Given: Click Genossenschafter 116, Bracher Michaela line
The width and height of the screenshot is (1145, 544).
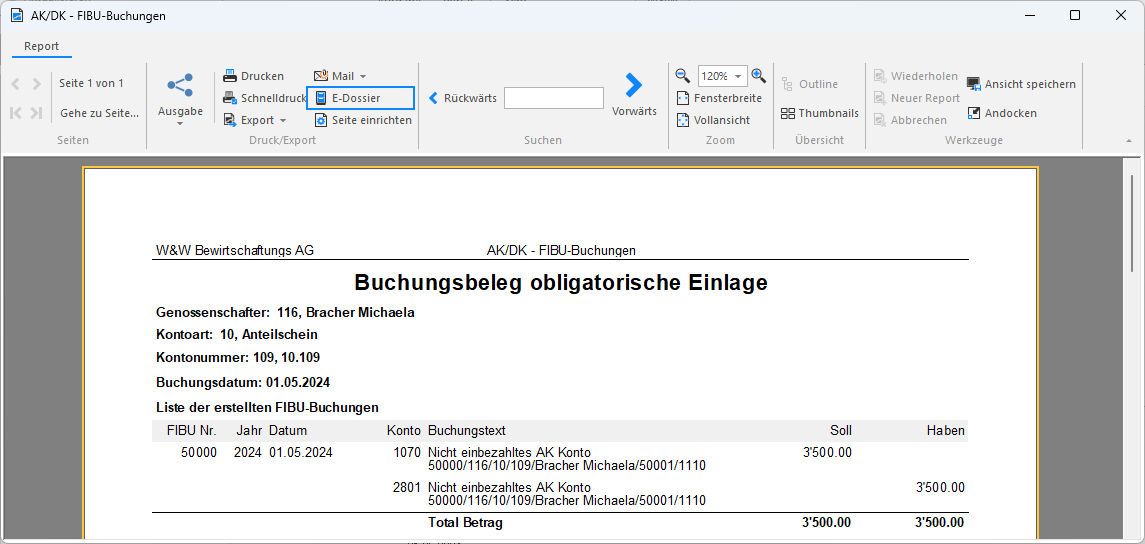Looking at the screenshot, I should point(286,313).
